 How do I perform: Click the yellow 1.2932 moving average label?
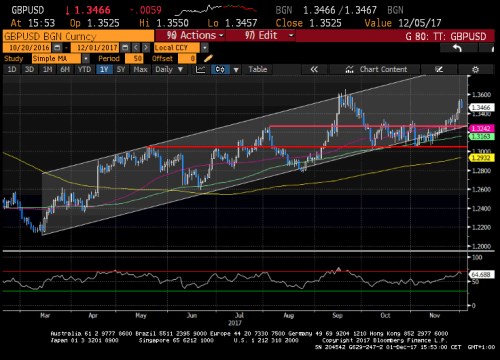[x=481, y=158]
